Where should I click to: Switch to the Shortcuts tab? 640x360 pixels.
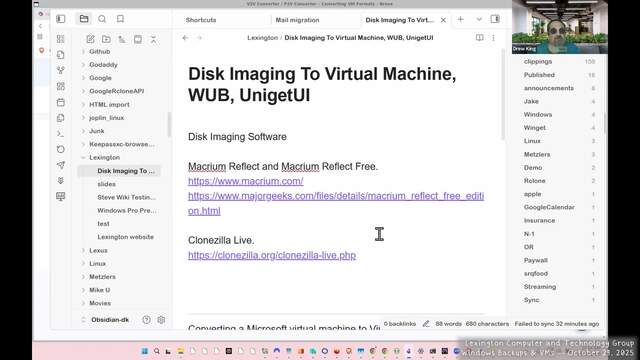(x=201, y=20)
